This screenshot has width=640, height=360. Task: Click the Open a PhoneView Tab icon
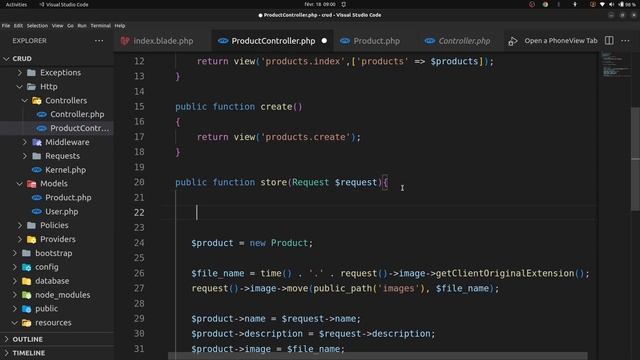[x=513, y=41]
